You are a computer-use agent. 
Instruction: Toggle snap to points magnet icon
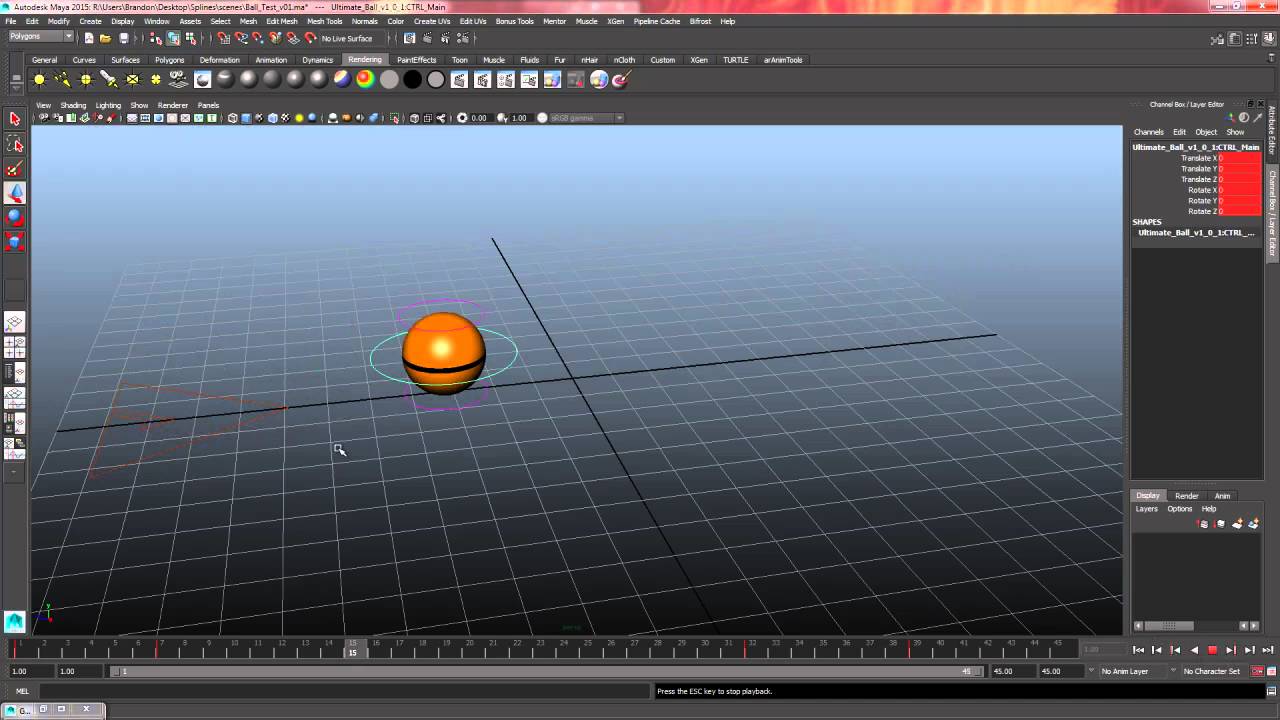point(258,38)
